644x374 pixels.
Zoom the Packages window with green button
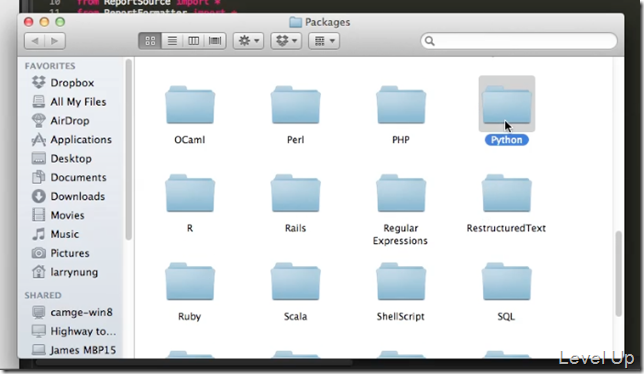coord(60,22)
